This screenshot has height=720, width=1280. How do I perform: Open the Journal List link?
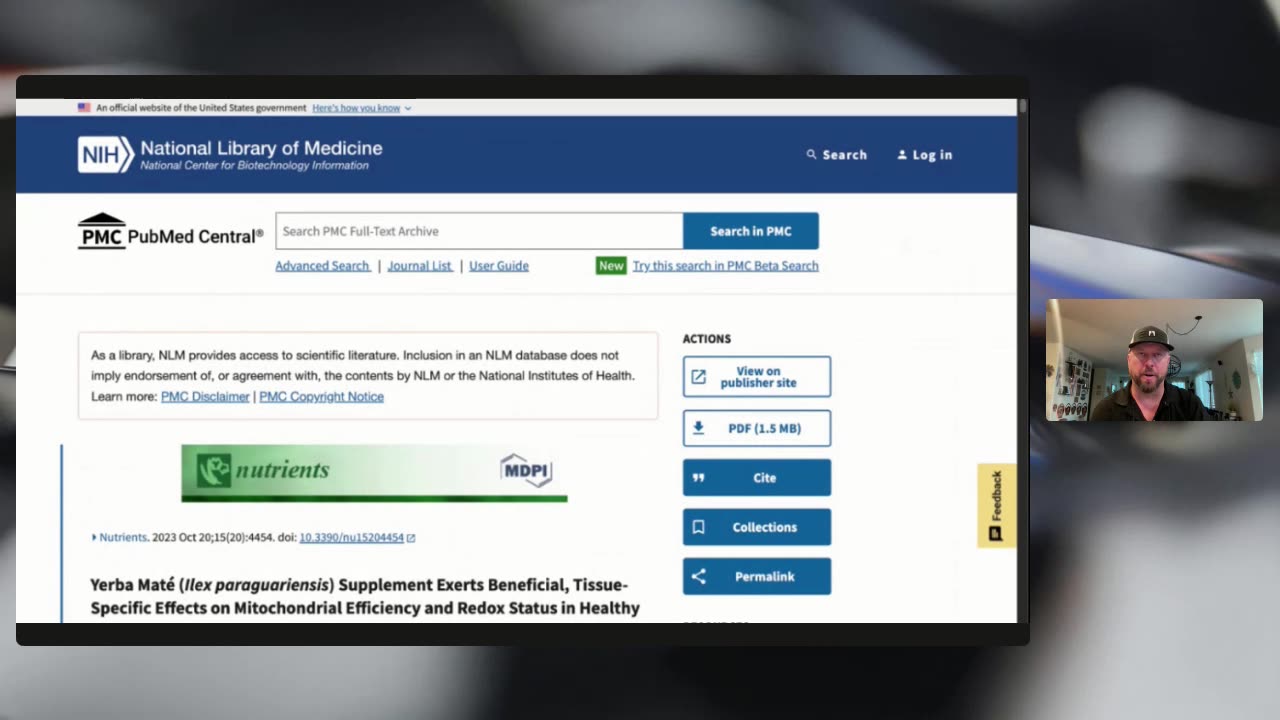click(x=420, y=266)
